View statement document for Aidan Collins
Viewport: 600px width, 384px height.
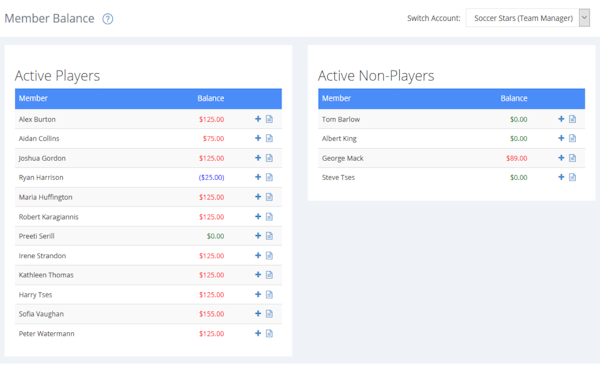pyautogui.click(x=269, y=138)
